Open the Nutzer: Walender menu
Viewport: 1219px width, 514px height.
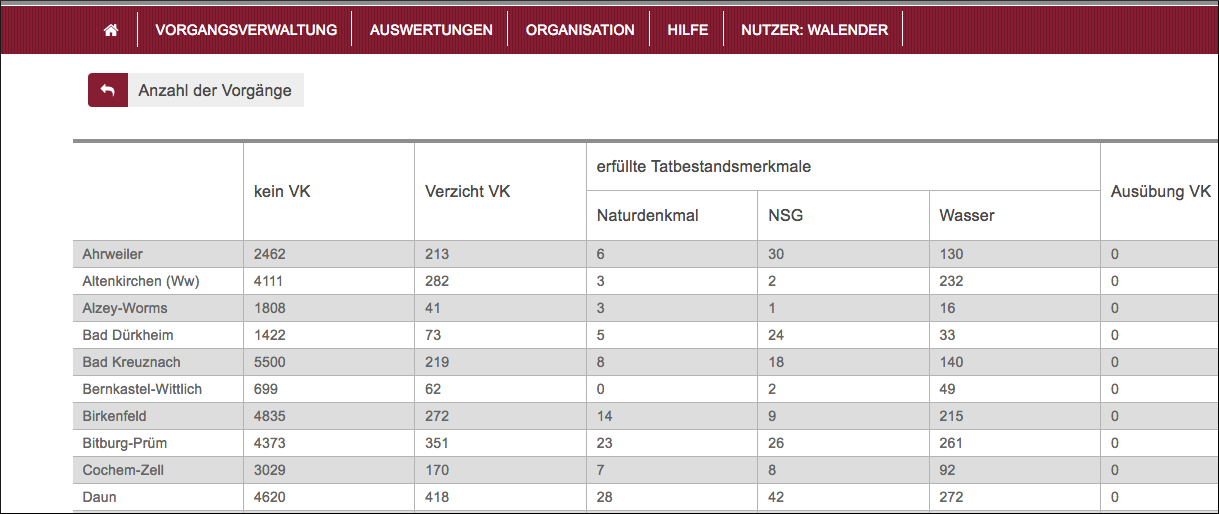(x=814, y=30)
